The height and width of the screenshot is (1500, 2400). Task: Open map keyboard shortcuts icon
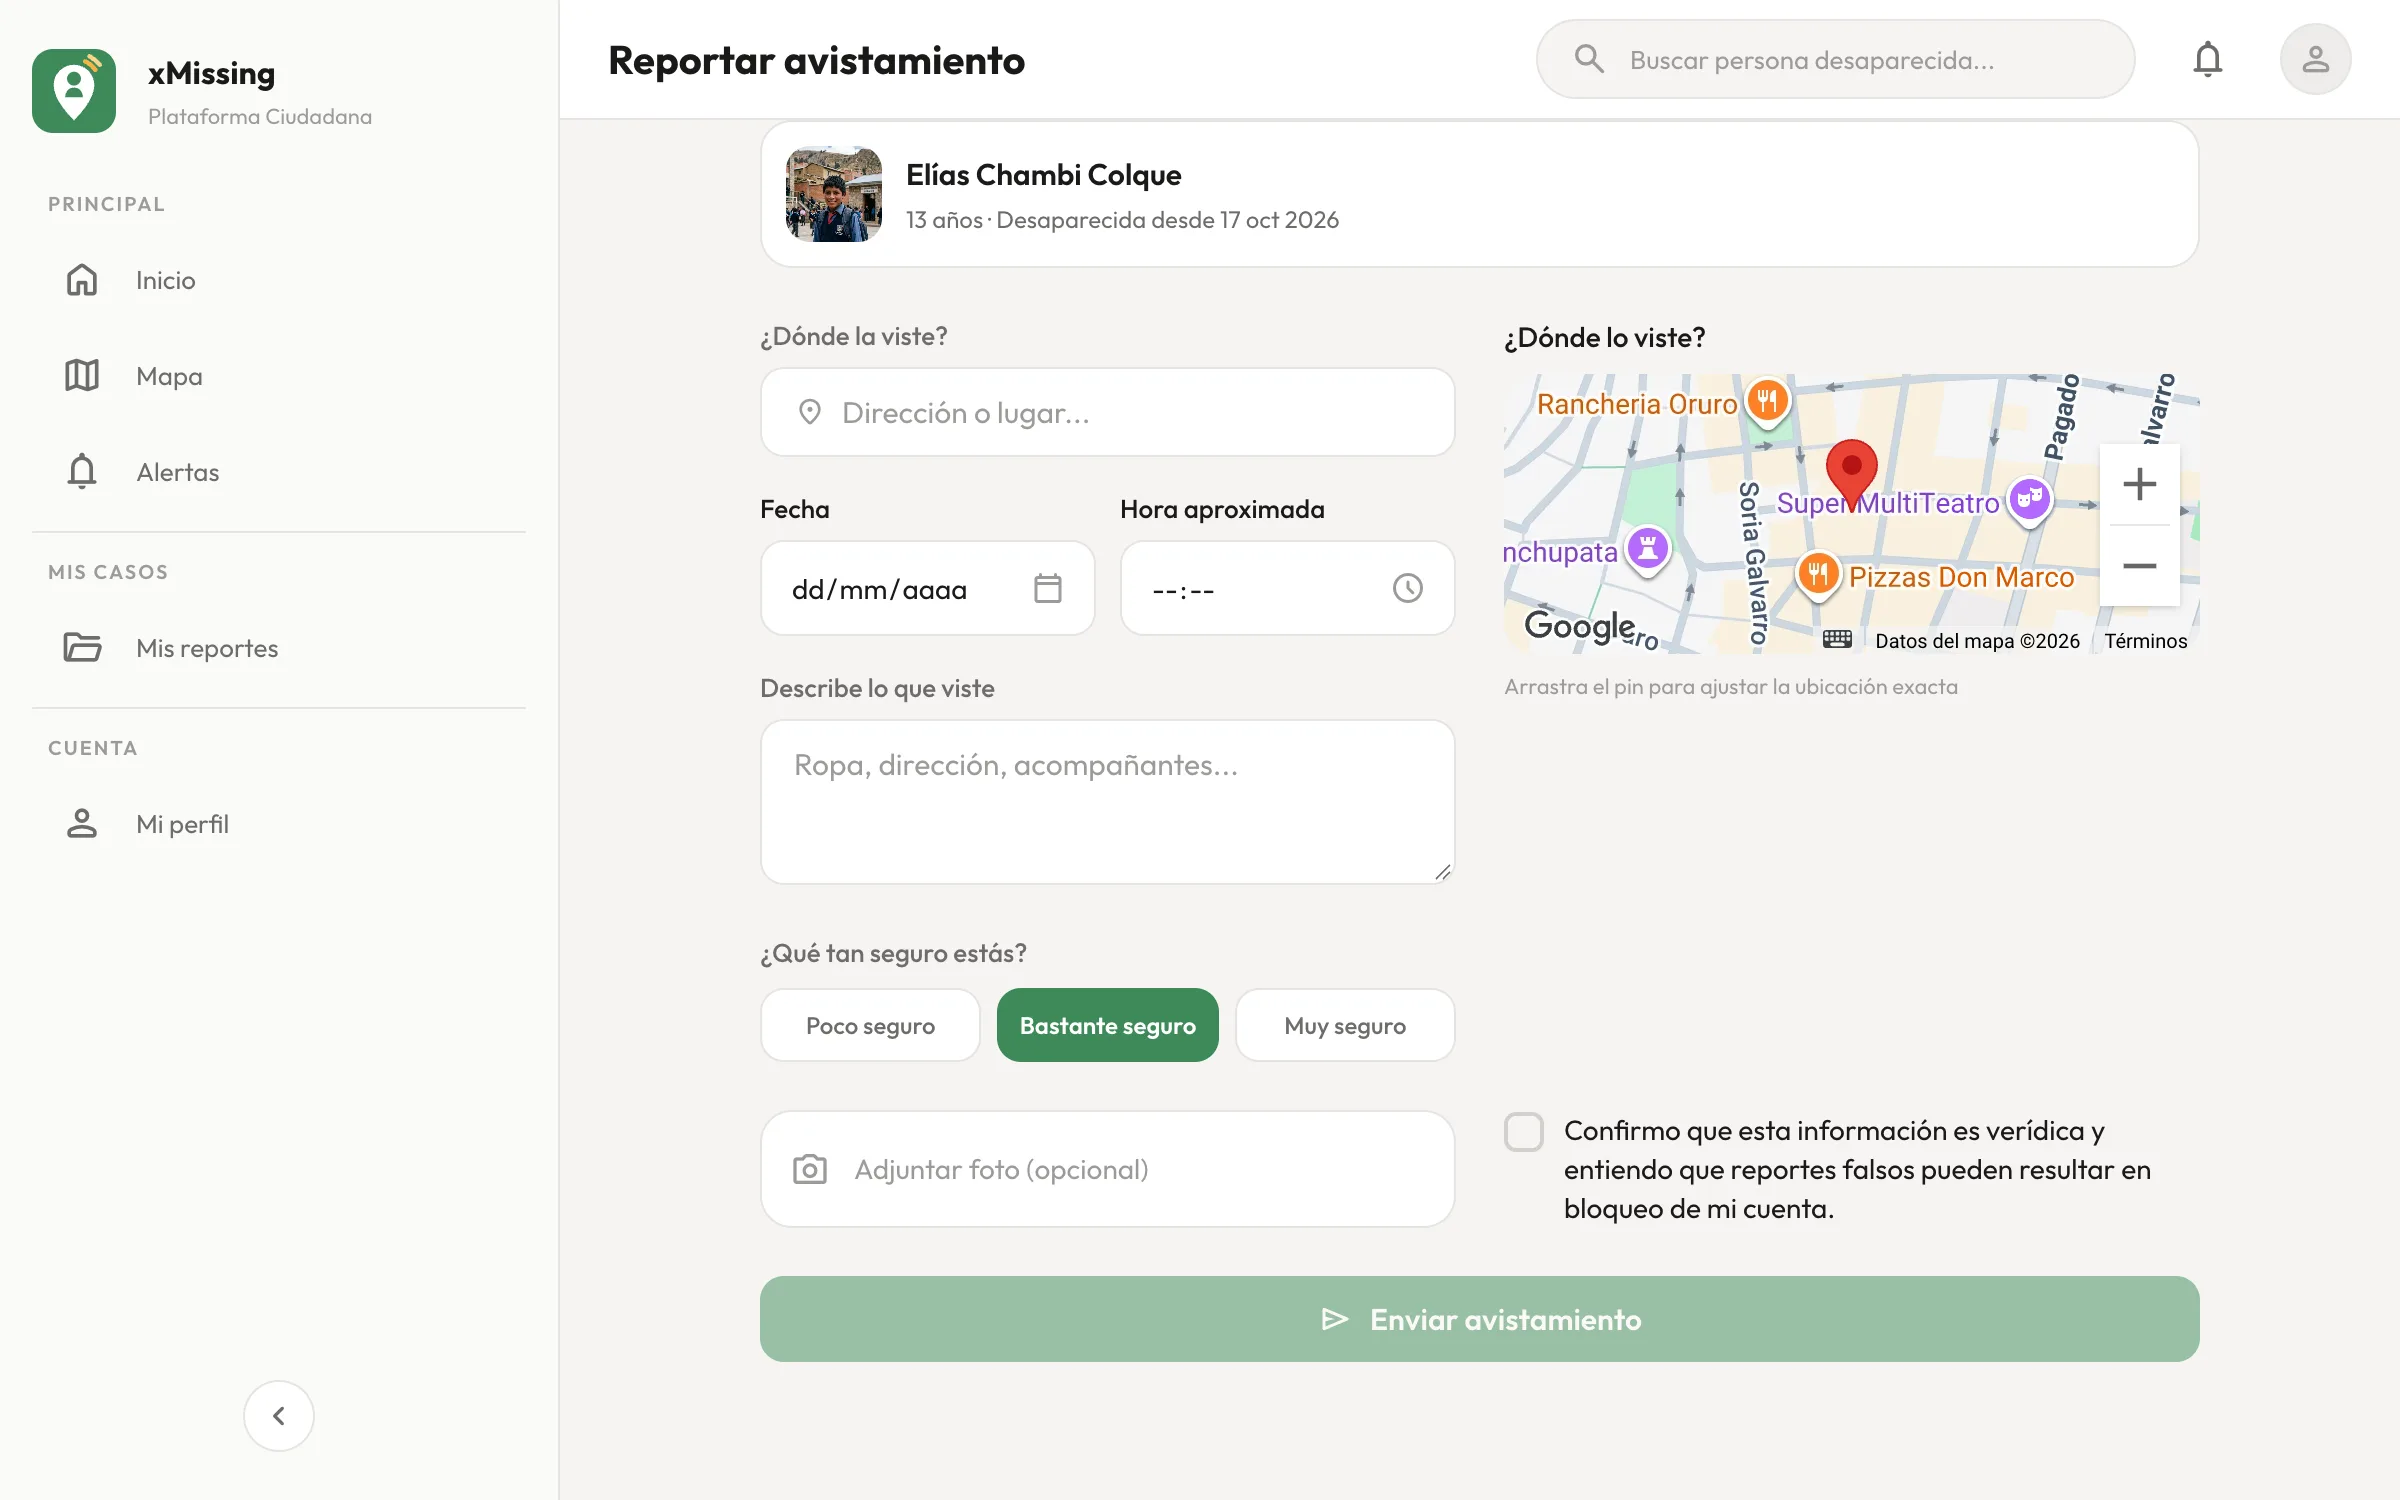(x=1837, y=640)
